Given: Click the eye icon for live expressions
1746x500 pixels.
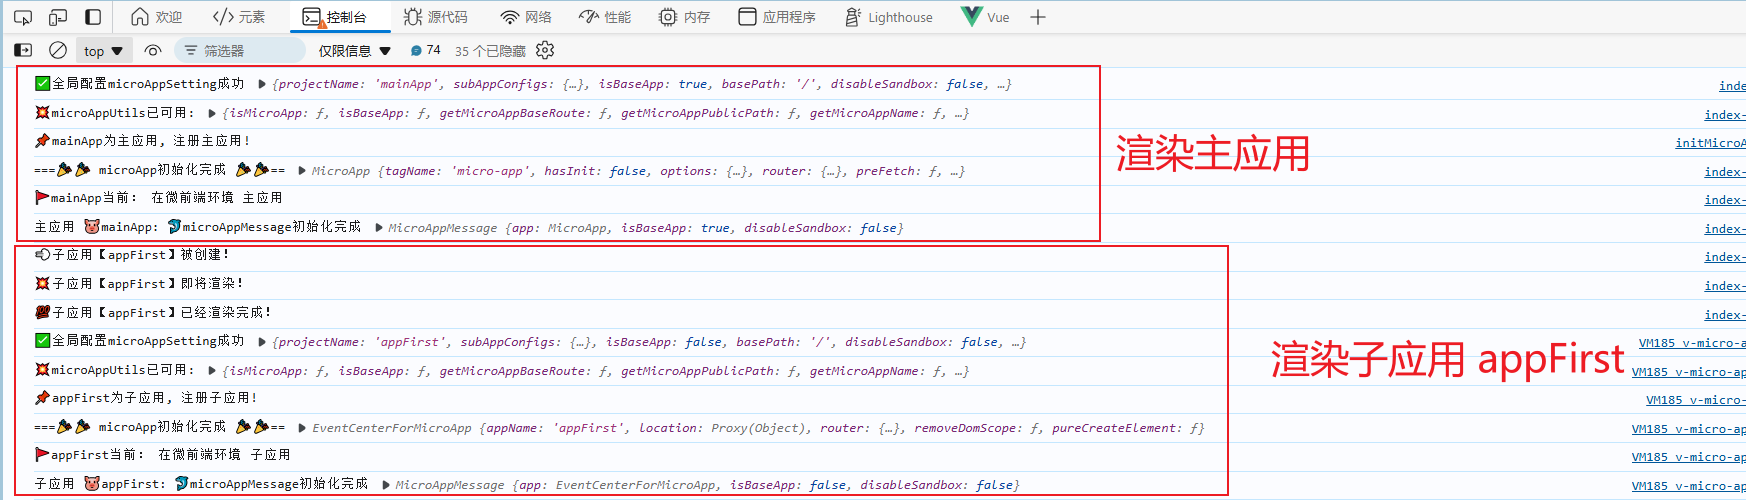Looking at the screenshot, I should [x=153, y=50].
